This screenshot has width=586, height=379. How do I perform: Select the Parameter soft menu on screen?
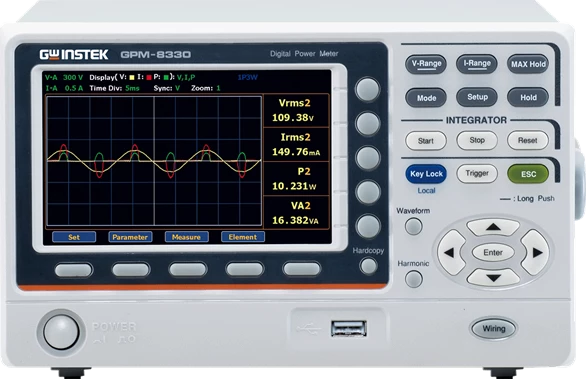coord(130,237)
